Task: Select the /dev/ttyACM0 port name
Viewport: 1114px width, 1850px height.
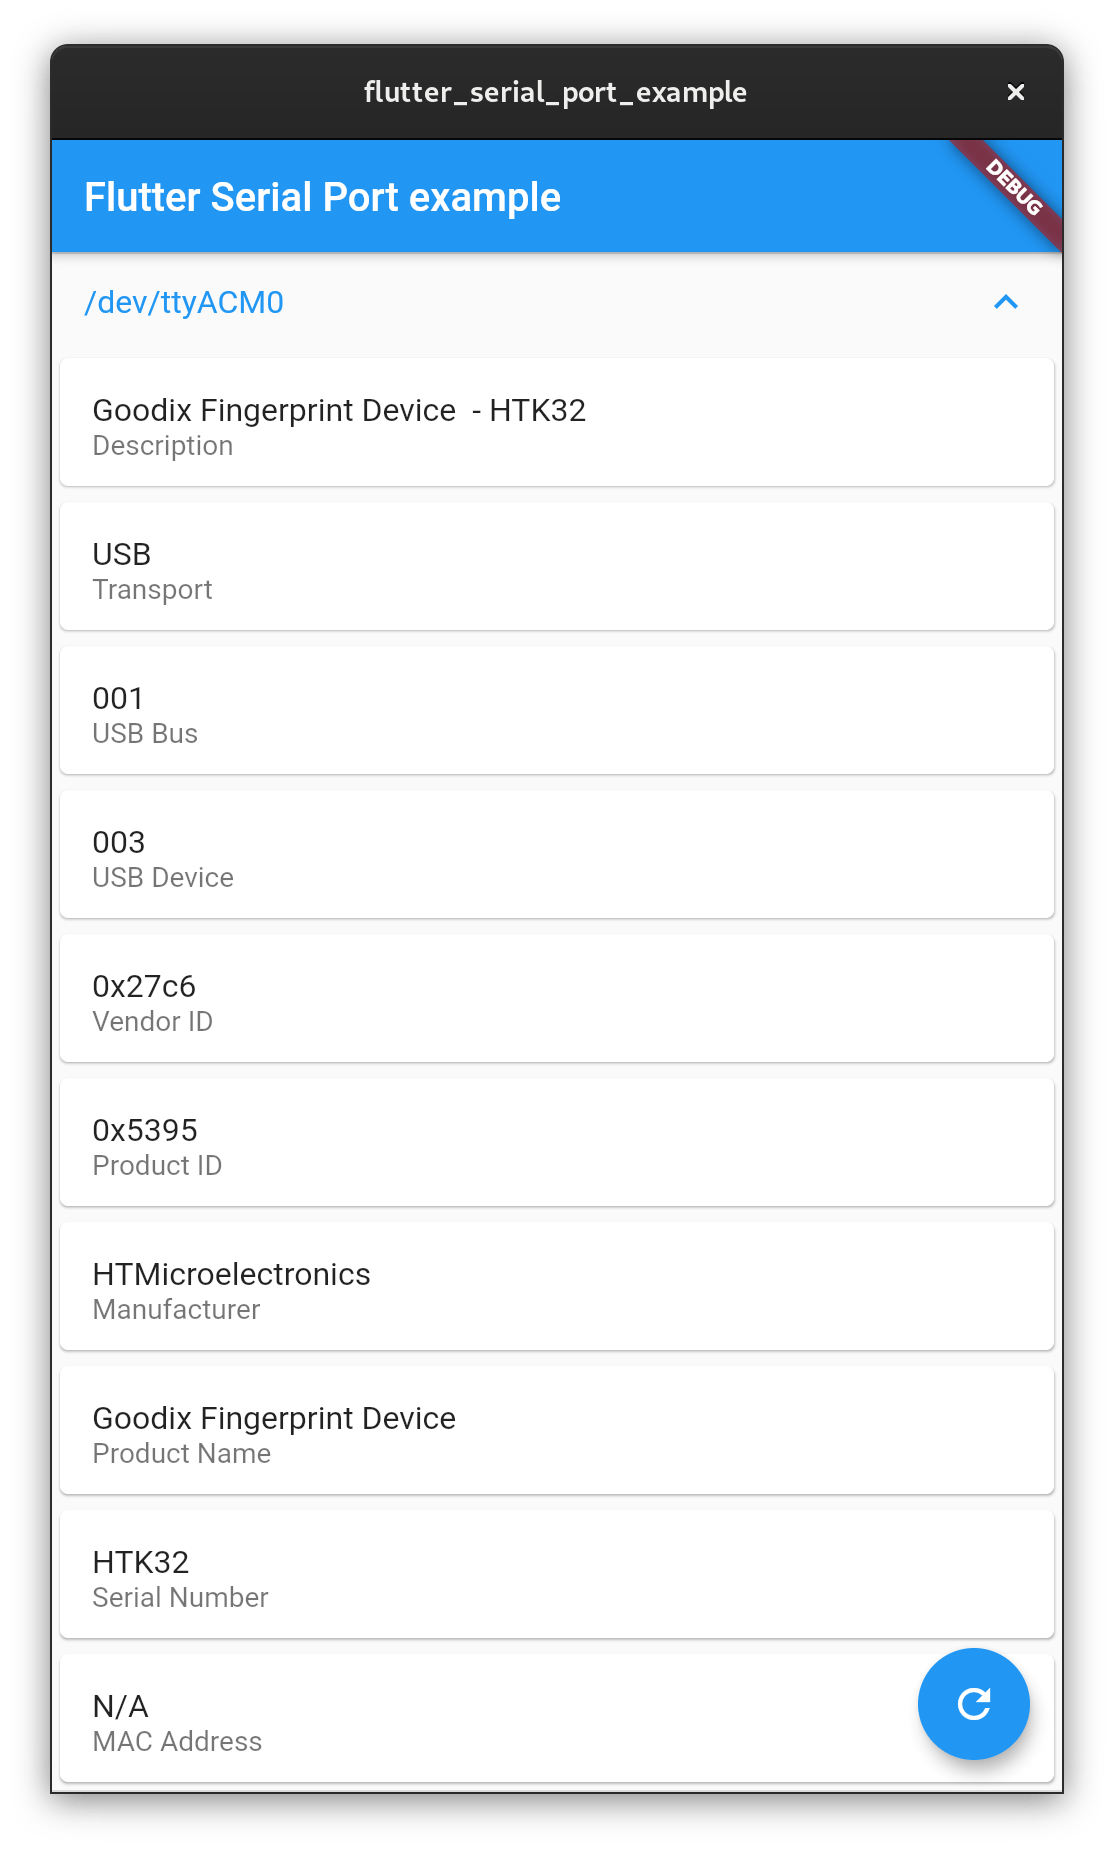Action: pos(184,302)
